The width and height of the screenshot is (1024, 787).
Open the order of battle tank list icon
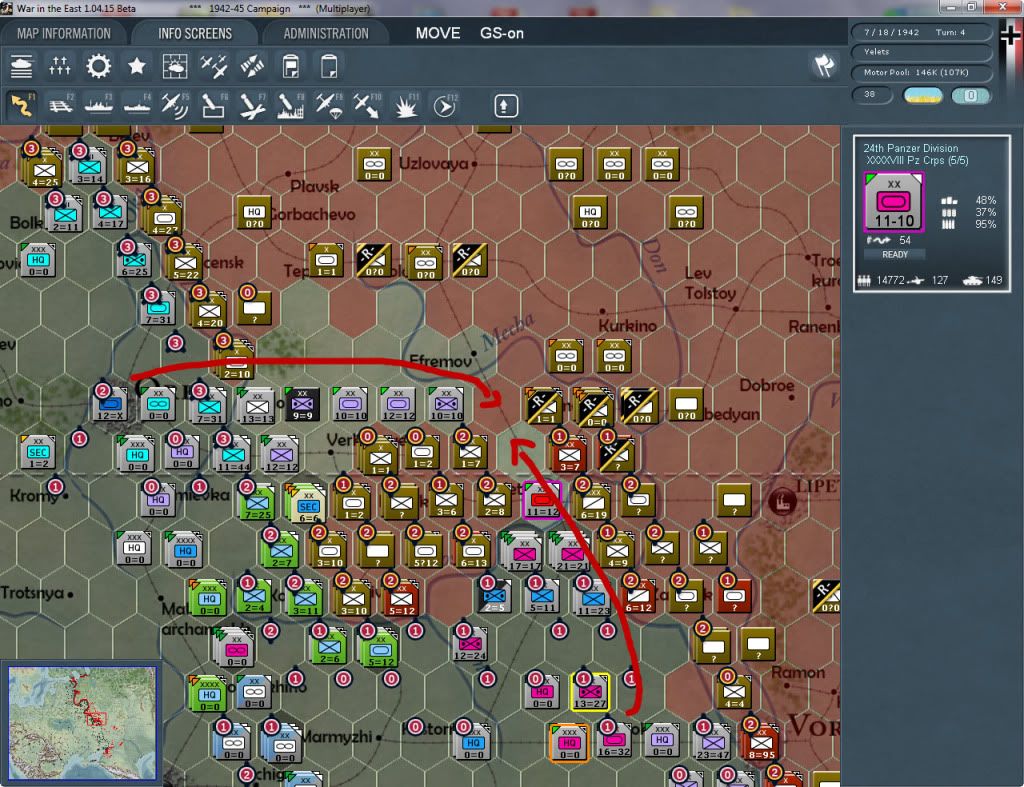22,67
